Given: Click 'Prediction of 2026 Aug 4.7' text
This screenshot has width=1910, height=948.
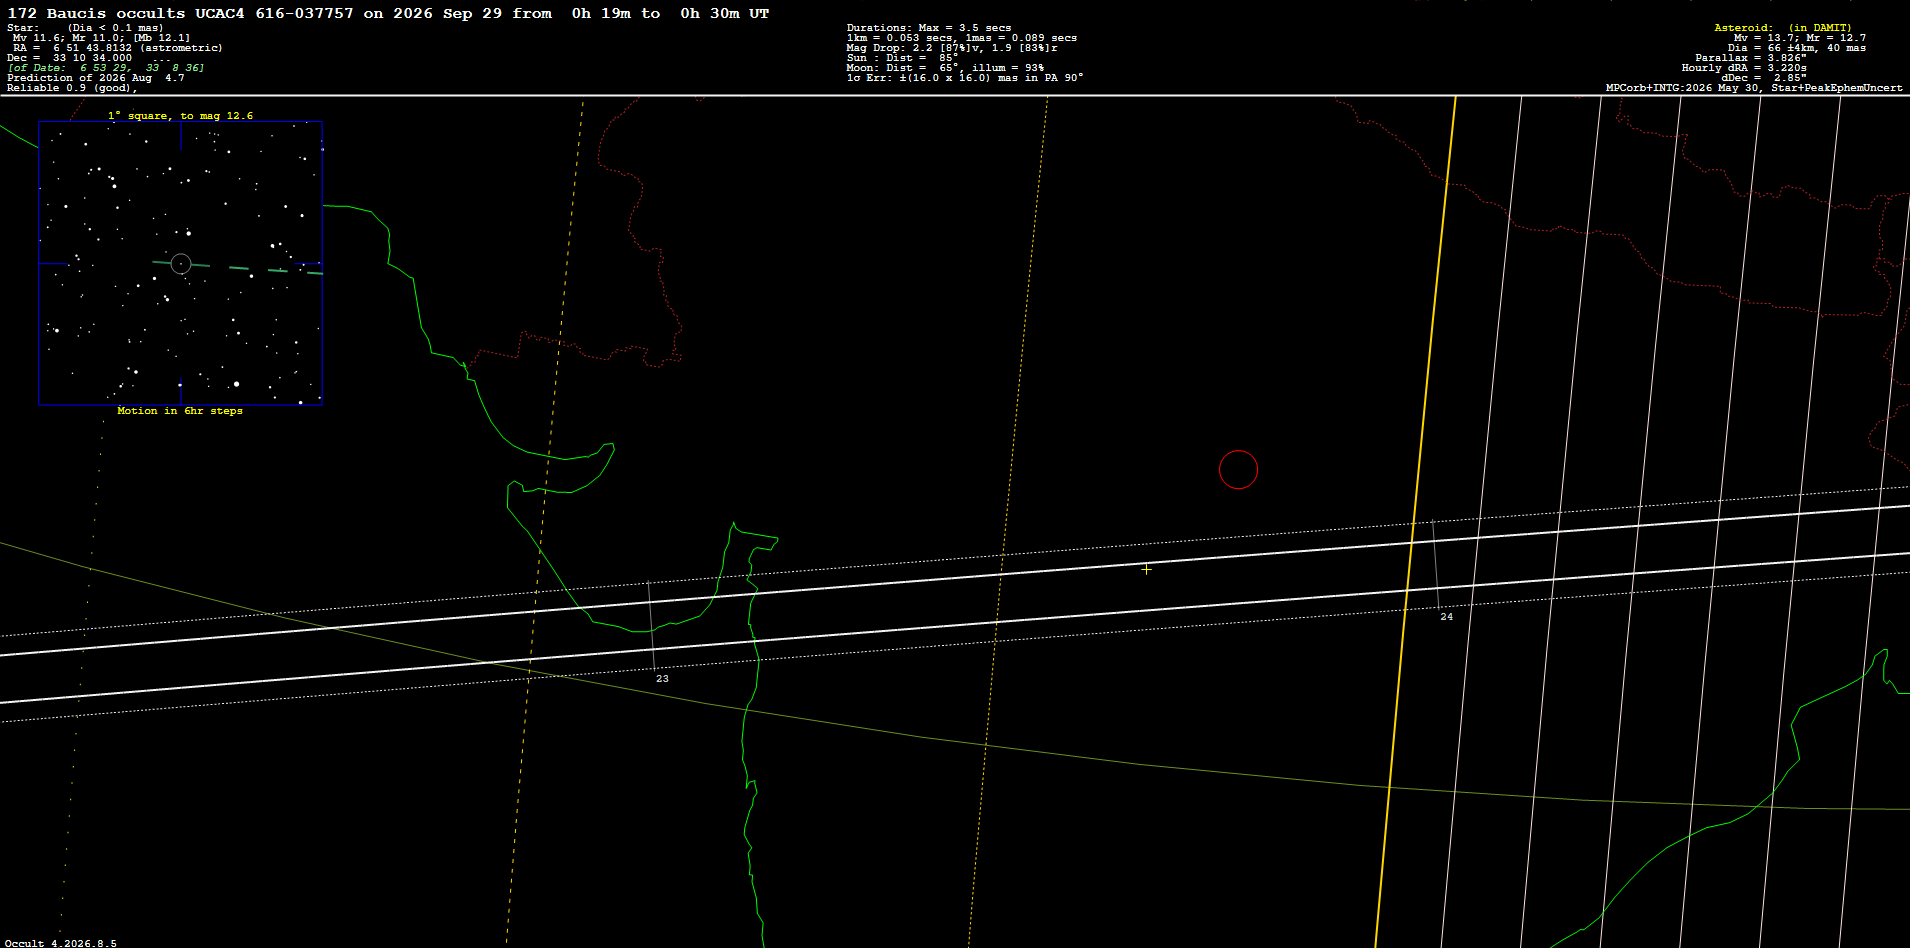Looking at the screenshot, I should [x=96, y=78].
